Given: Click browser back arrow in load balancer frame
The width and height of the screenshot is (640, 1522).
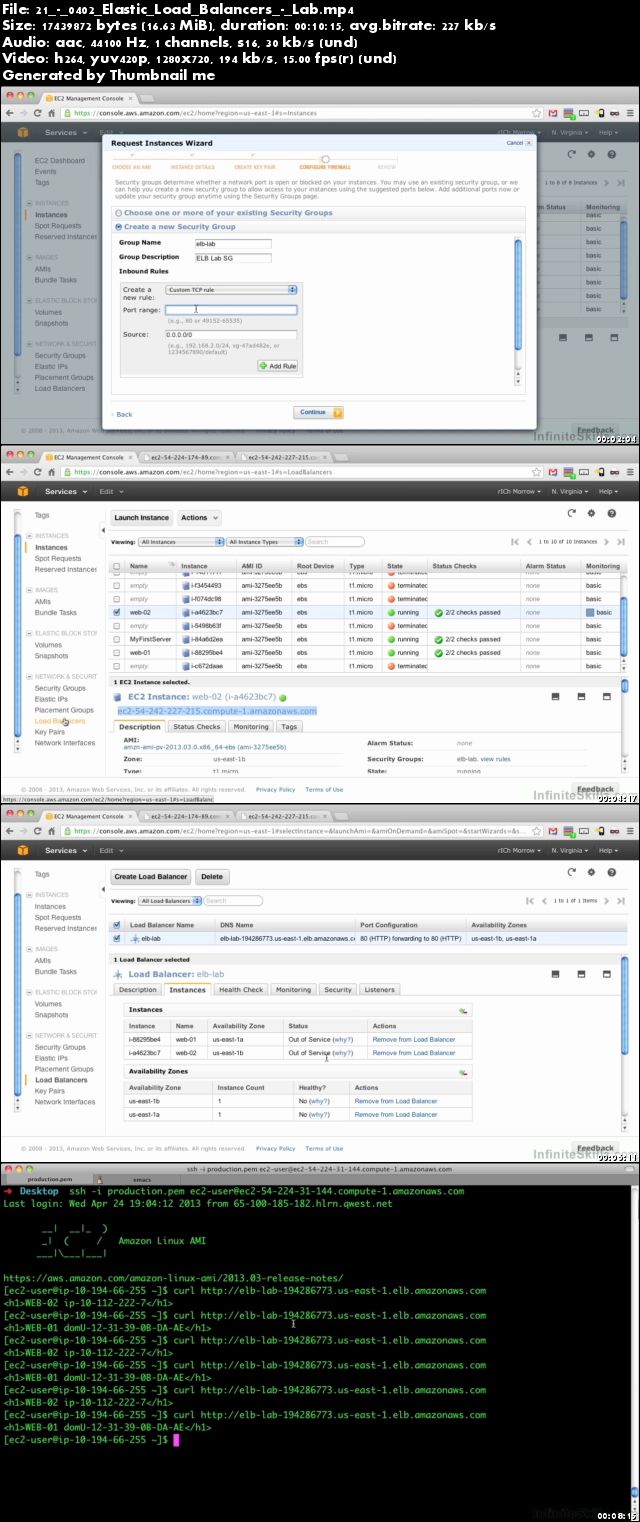Looking at the screenshot, I should coord(10,832).
